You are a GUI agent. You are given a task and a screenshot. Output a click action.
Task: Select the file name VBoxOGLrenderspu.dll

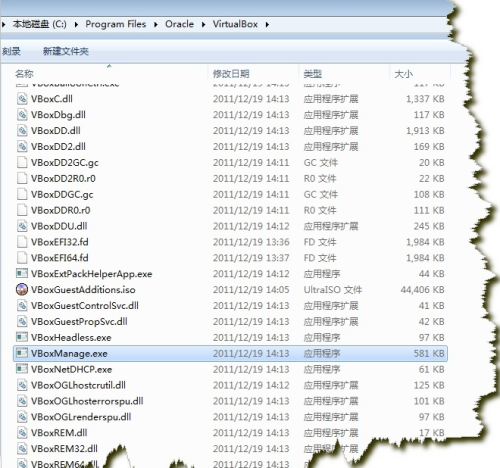coord(81,417)
